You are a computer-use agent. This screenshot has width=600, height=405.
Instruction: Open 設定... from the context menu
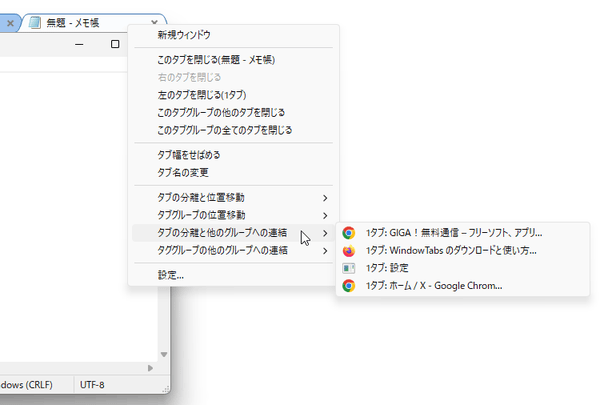tap(171, 275)
